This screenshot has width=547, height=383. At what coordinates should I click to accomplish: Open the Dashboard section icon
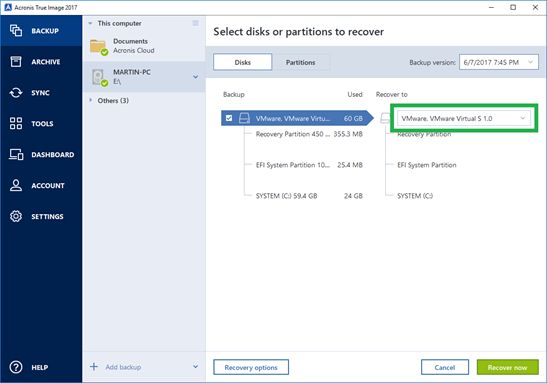coord(16,155)
